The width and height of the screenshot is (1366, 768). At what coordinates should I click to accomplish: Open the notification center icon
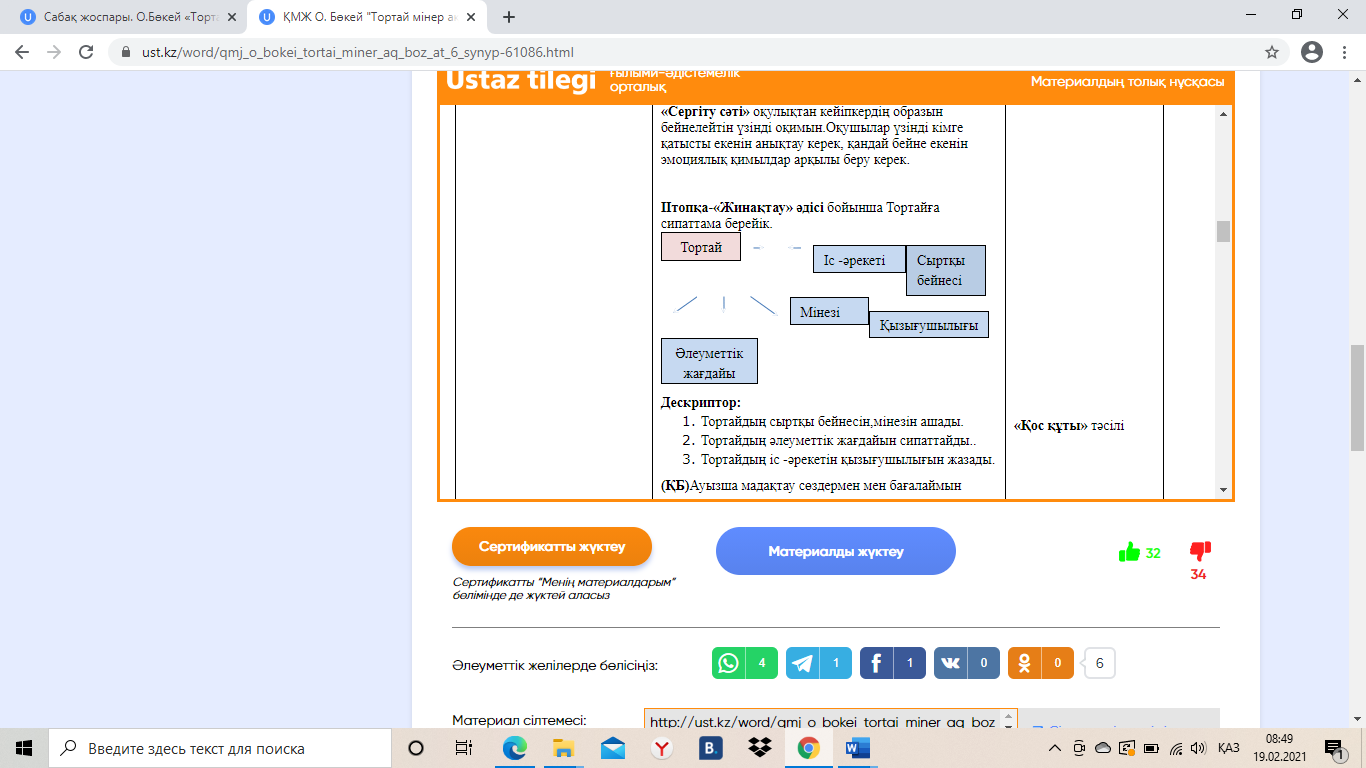[x=1333, y=748]
